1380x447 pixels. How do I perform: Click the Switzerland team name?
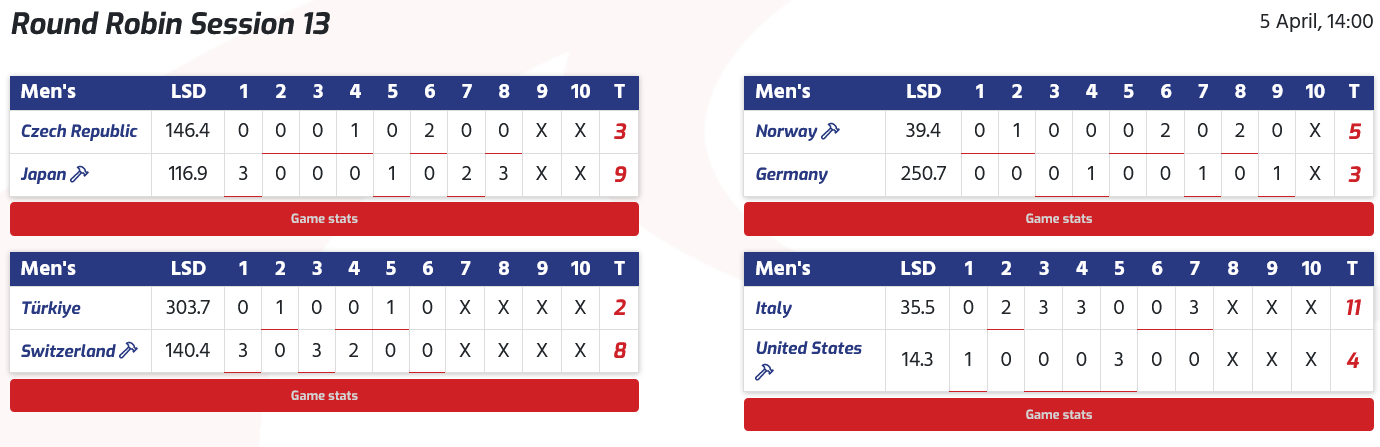(x=68, y=351)
